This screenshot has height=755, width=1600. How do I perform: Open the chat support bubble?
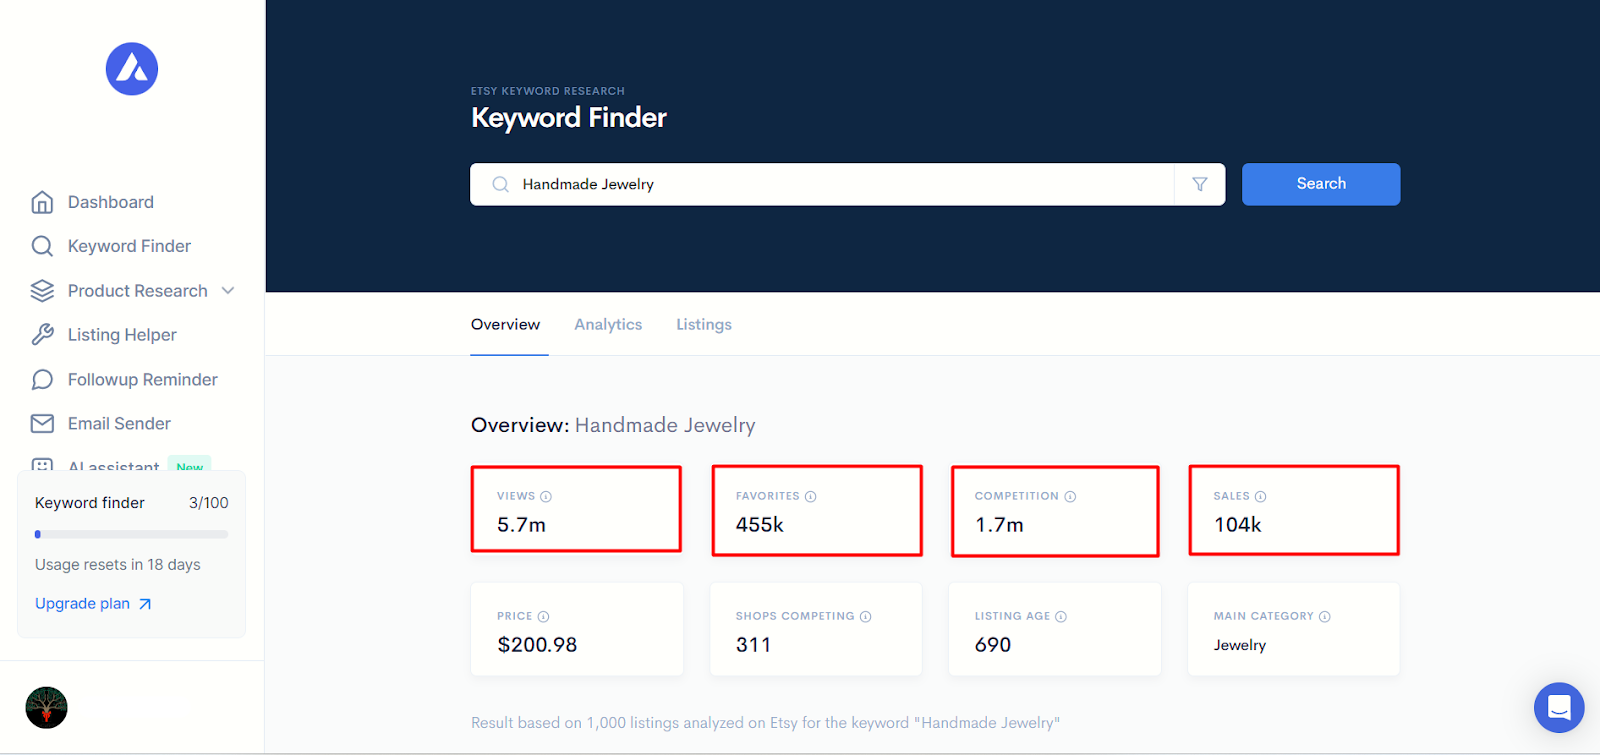[1559, 707]
